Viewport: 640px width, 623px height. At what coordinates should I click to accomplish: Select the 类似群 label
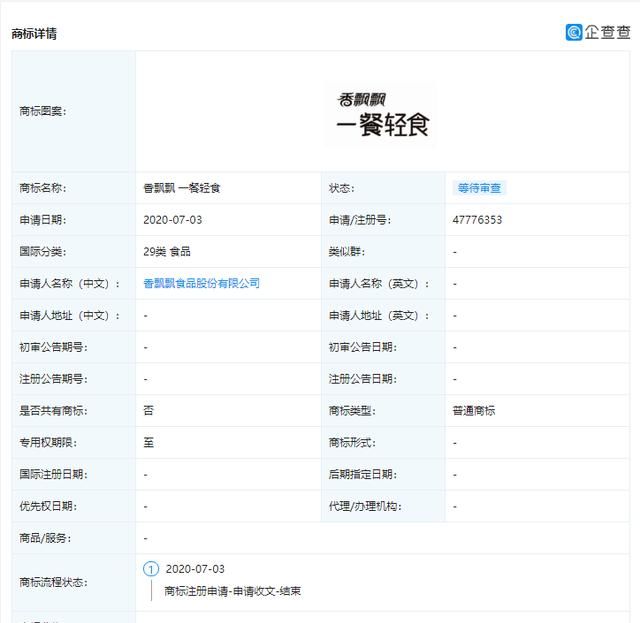pos(347,251)
